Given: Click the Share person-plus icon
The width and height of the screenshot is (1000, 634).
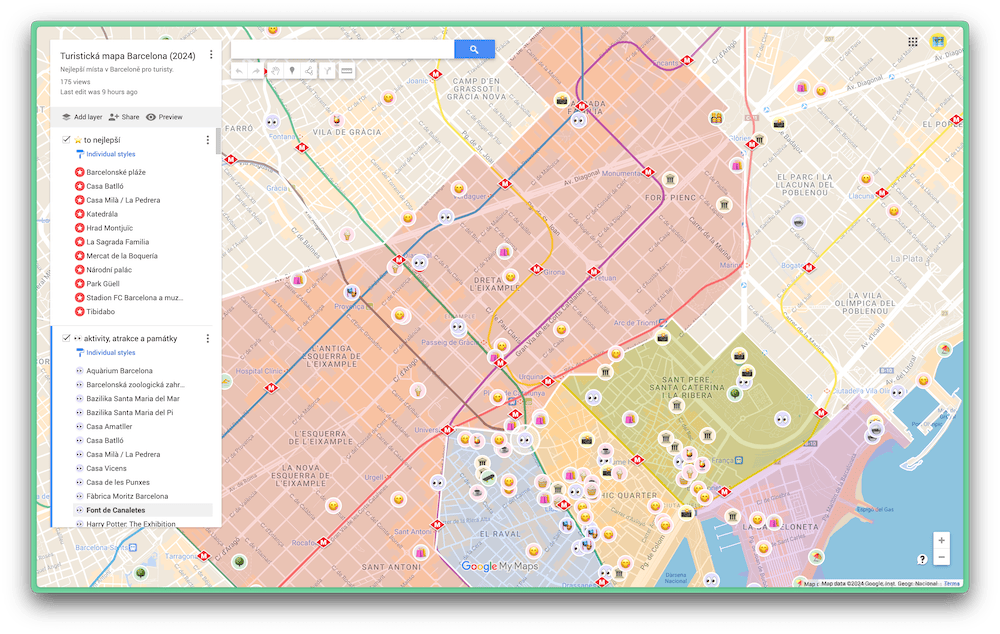Looking at the screenshot, I should click(114, 117).
